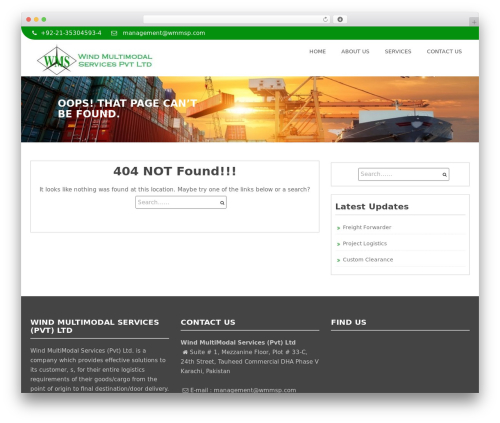Click the Wind Multimodal Services Pvt Ltd logo text
500x423 pixels.
(x=115, y=61)
